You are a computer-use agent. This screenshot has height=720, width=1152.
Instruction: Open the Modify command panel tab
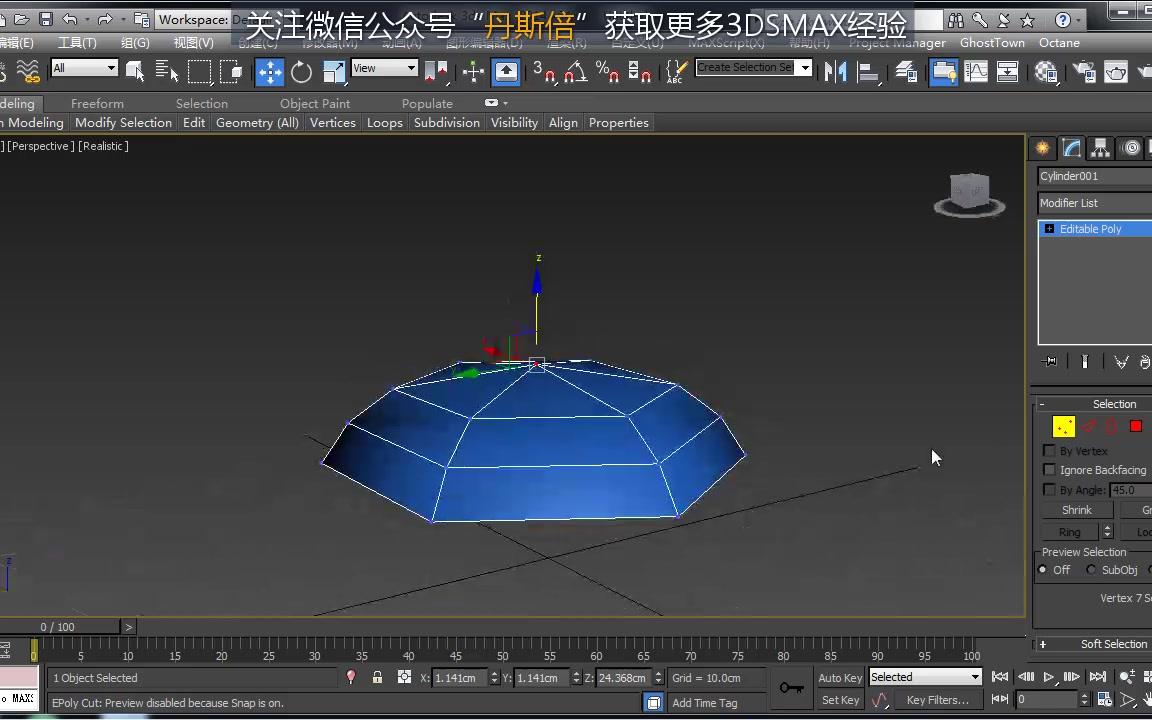click(x=1071, y=147)
